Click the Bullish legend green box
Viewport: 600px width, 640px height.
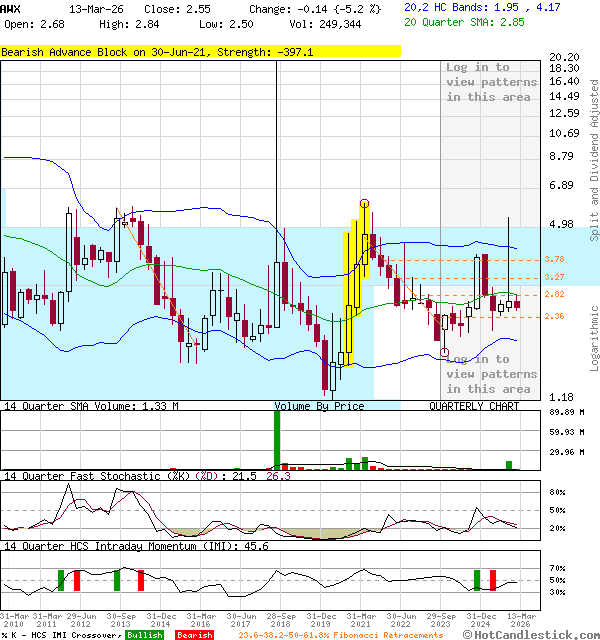144,634
